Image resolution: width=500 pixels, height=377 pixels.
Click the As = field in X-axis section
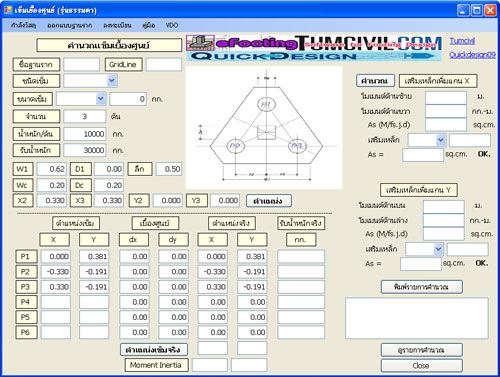[x=423, y=155]
